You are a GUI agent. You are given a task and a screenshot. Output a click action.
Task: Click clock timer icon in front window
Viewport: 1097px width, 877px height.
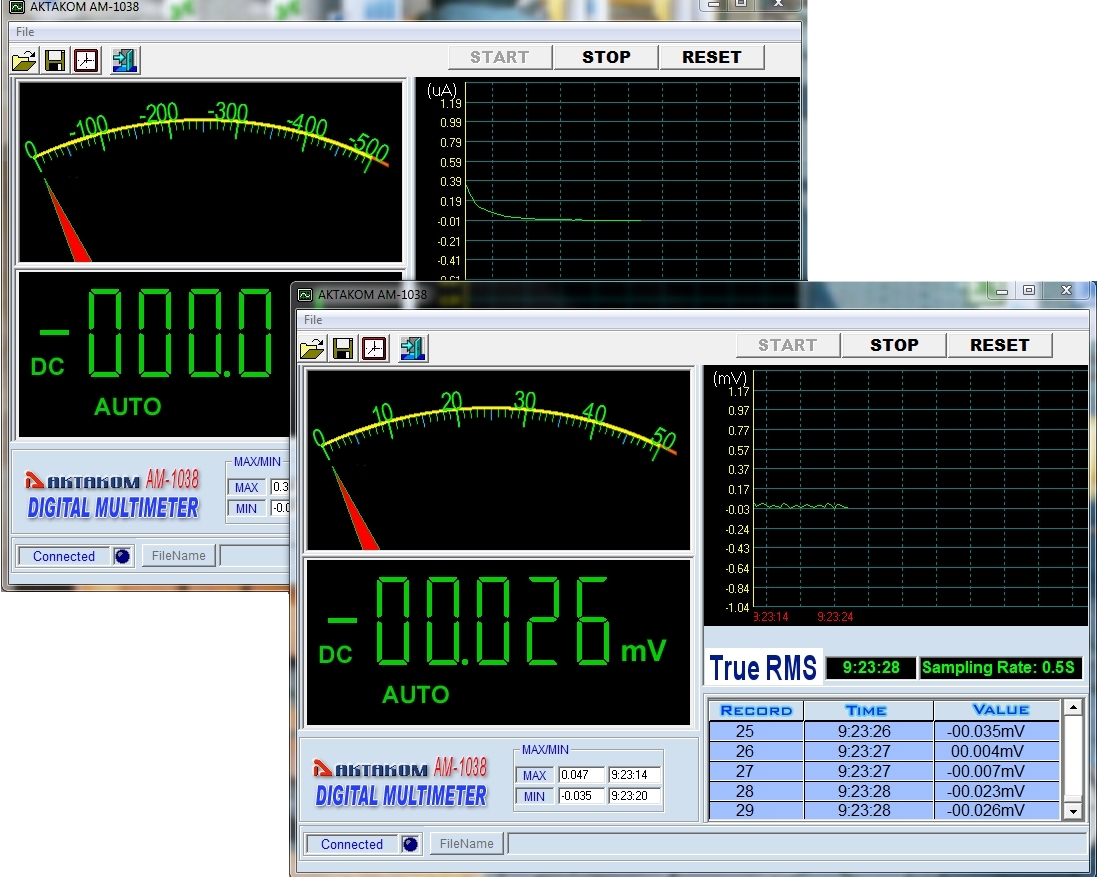click(x=374, y=348)
